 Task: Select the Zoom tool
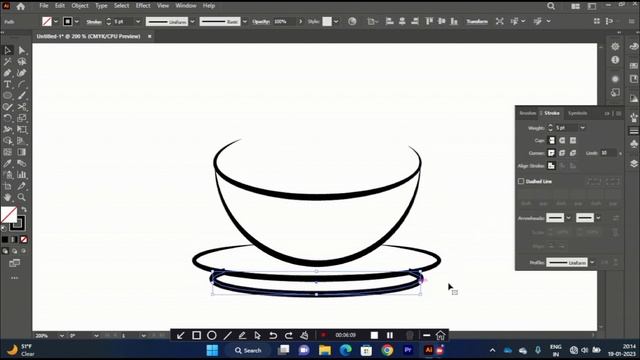[x=22, y=197]
